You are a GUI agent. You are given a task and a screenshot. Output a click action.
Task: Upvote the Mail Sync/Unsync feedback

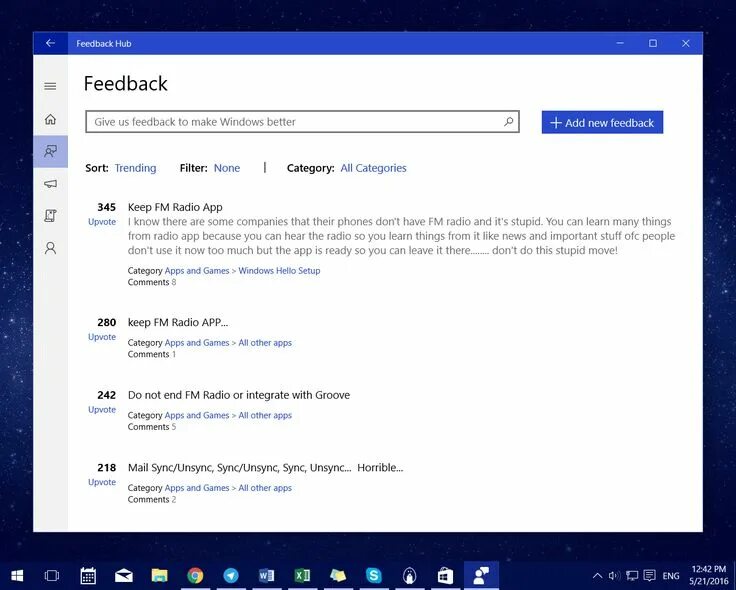click(x=102, y=482)
